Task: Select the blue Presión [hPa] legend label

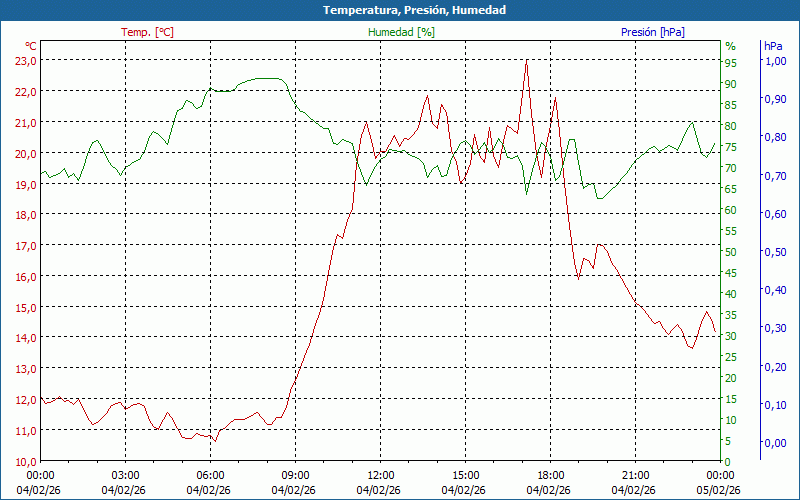Action: pos(652,32)
